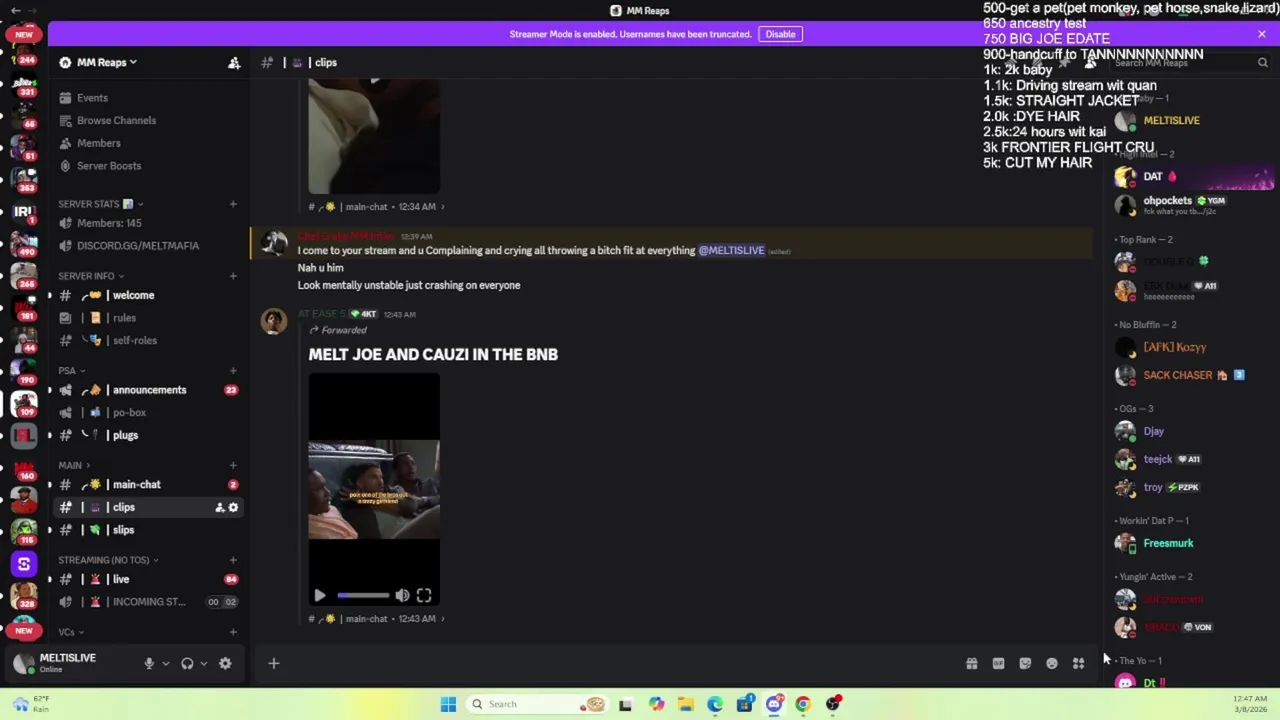This screenshot has width=1280, height=720.
Task: Go to the announcements channel
Action: 148,390
